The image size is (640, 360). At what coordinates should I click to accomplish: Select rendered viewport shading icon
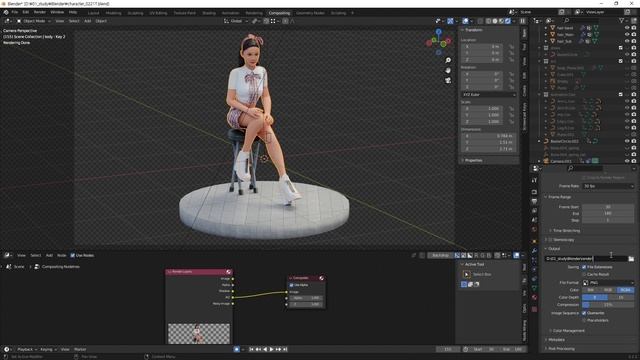[508, 21]
